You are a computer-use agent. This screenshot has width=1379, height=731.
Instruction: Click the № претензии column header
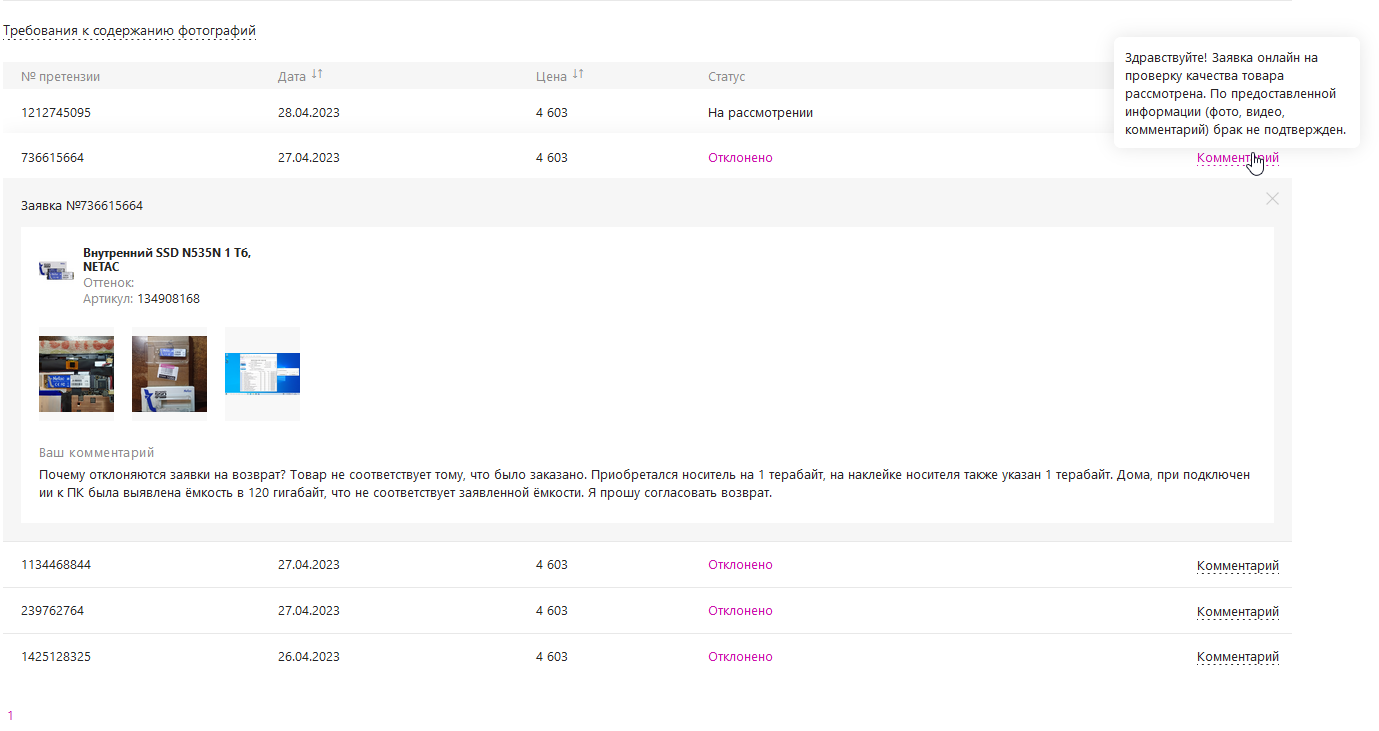pos(60,77)
